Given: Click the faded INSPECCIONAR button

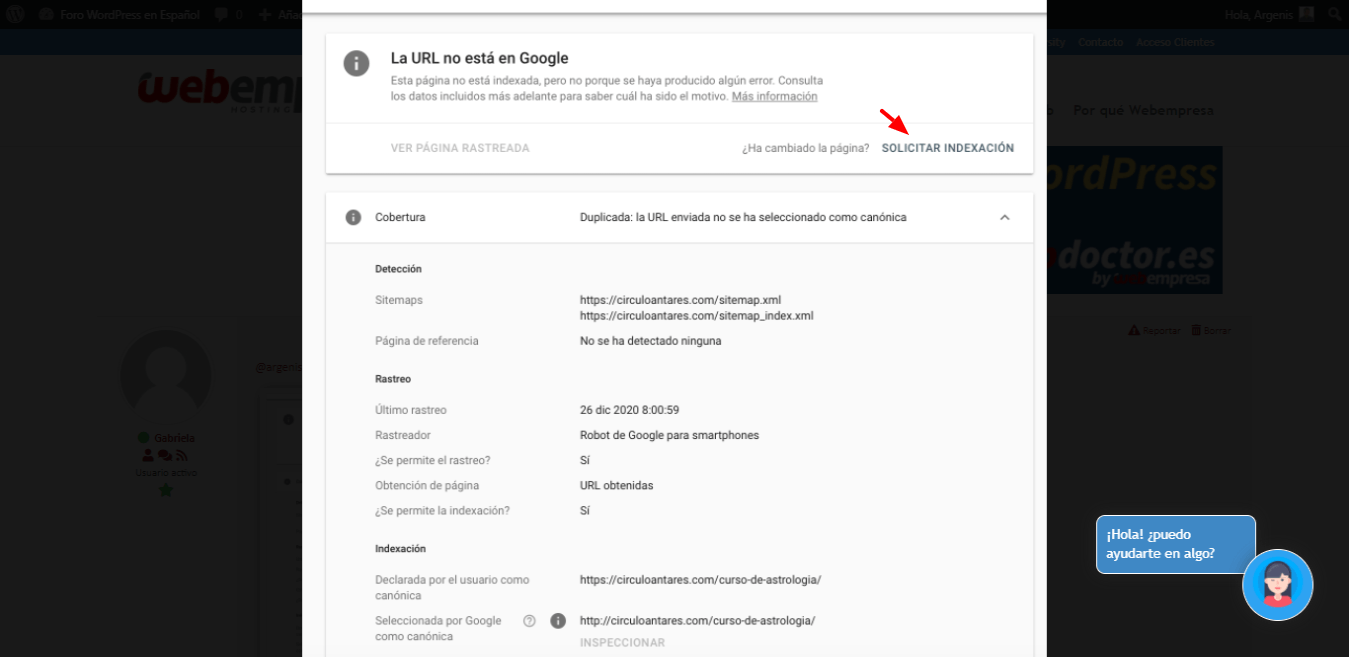Looking at the screenshot, I should pyautogui.click(x=622, y=643).
